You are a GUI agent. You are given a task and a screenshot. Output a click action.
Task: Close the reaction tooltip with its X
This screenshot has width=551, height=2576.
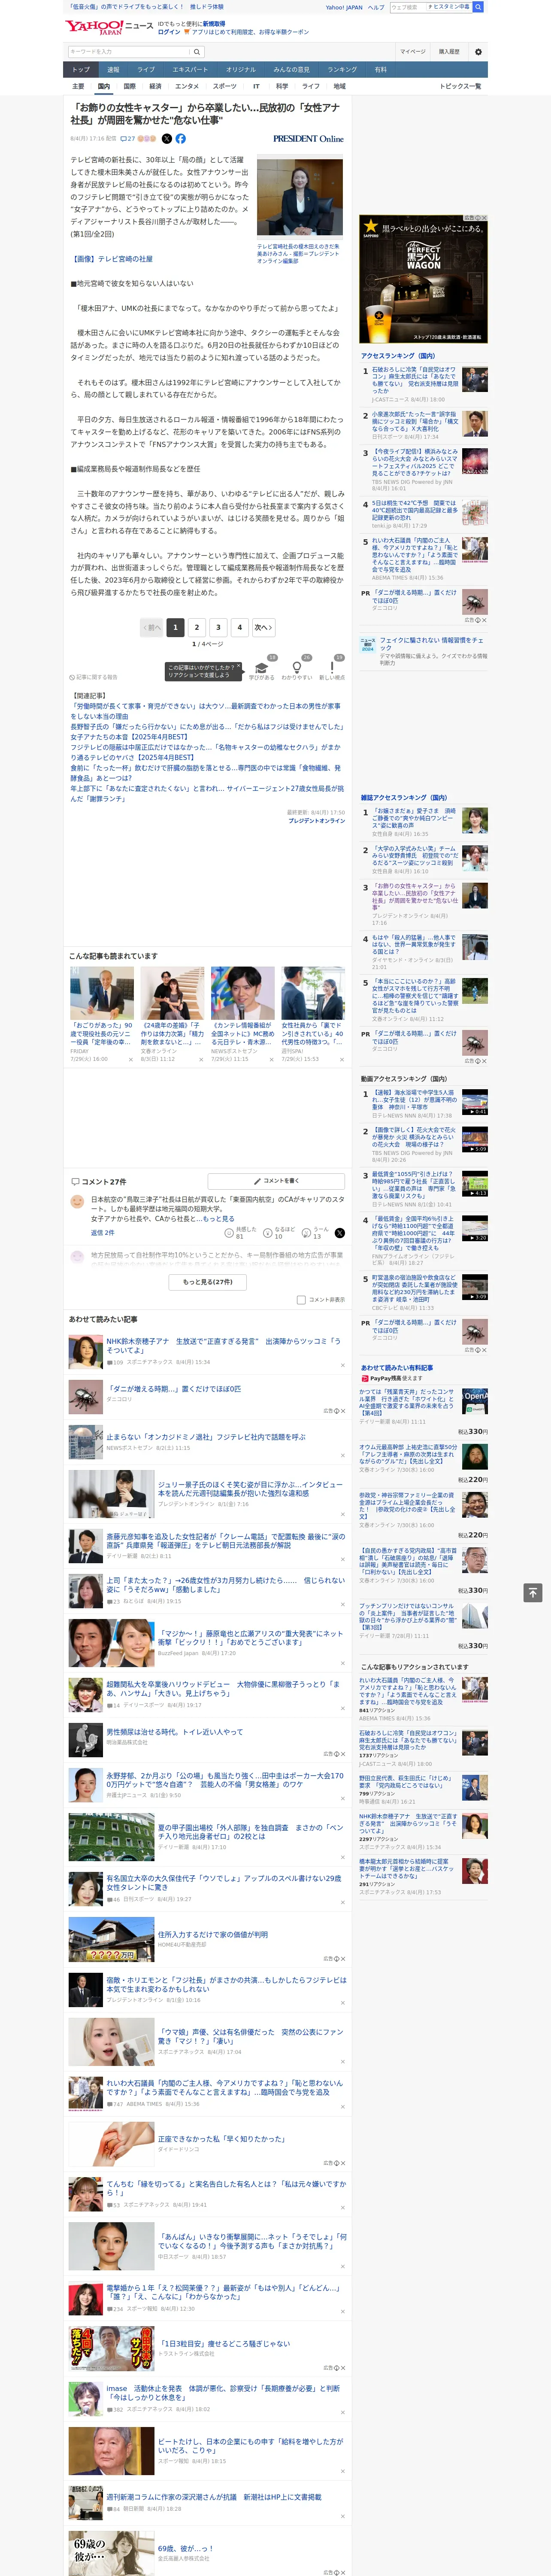(x=238, y=666)
